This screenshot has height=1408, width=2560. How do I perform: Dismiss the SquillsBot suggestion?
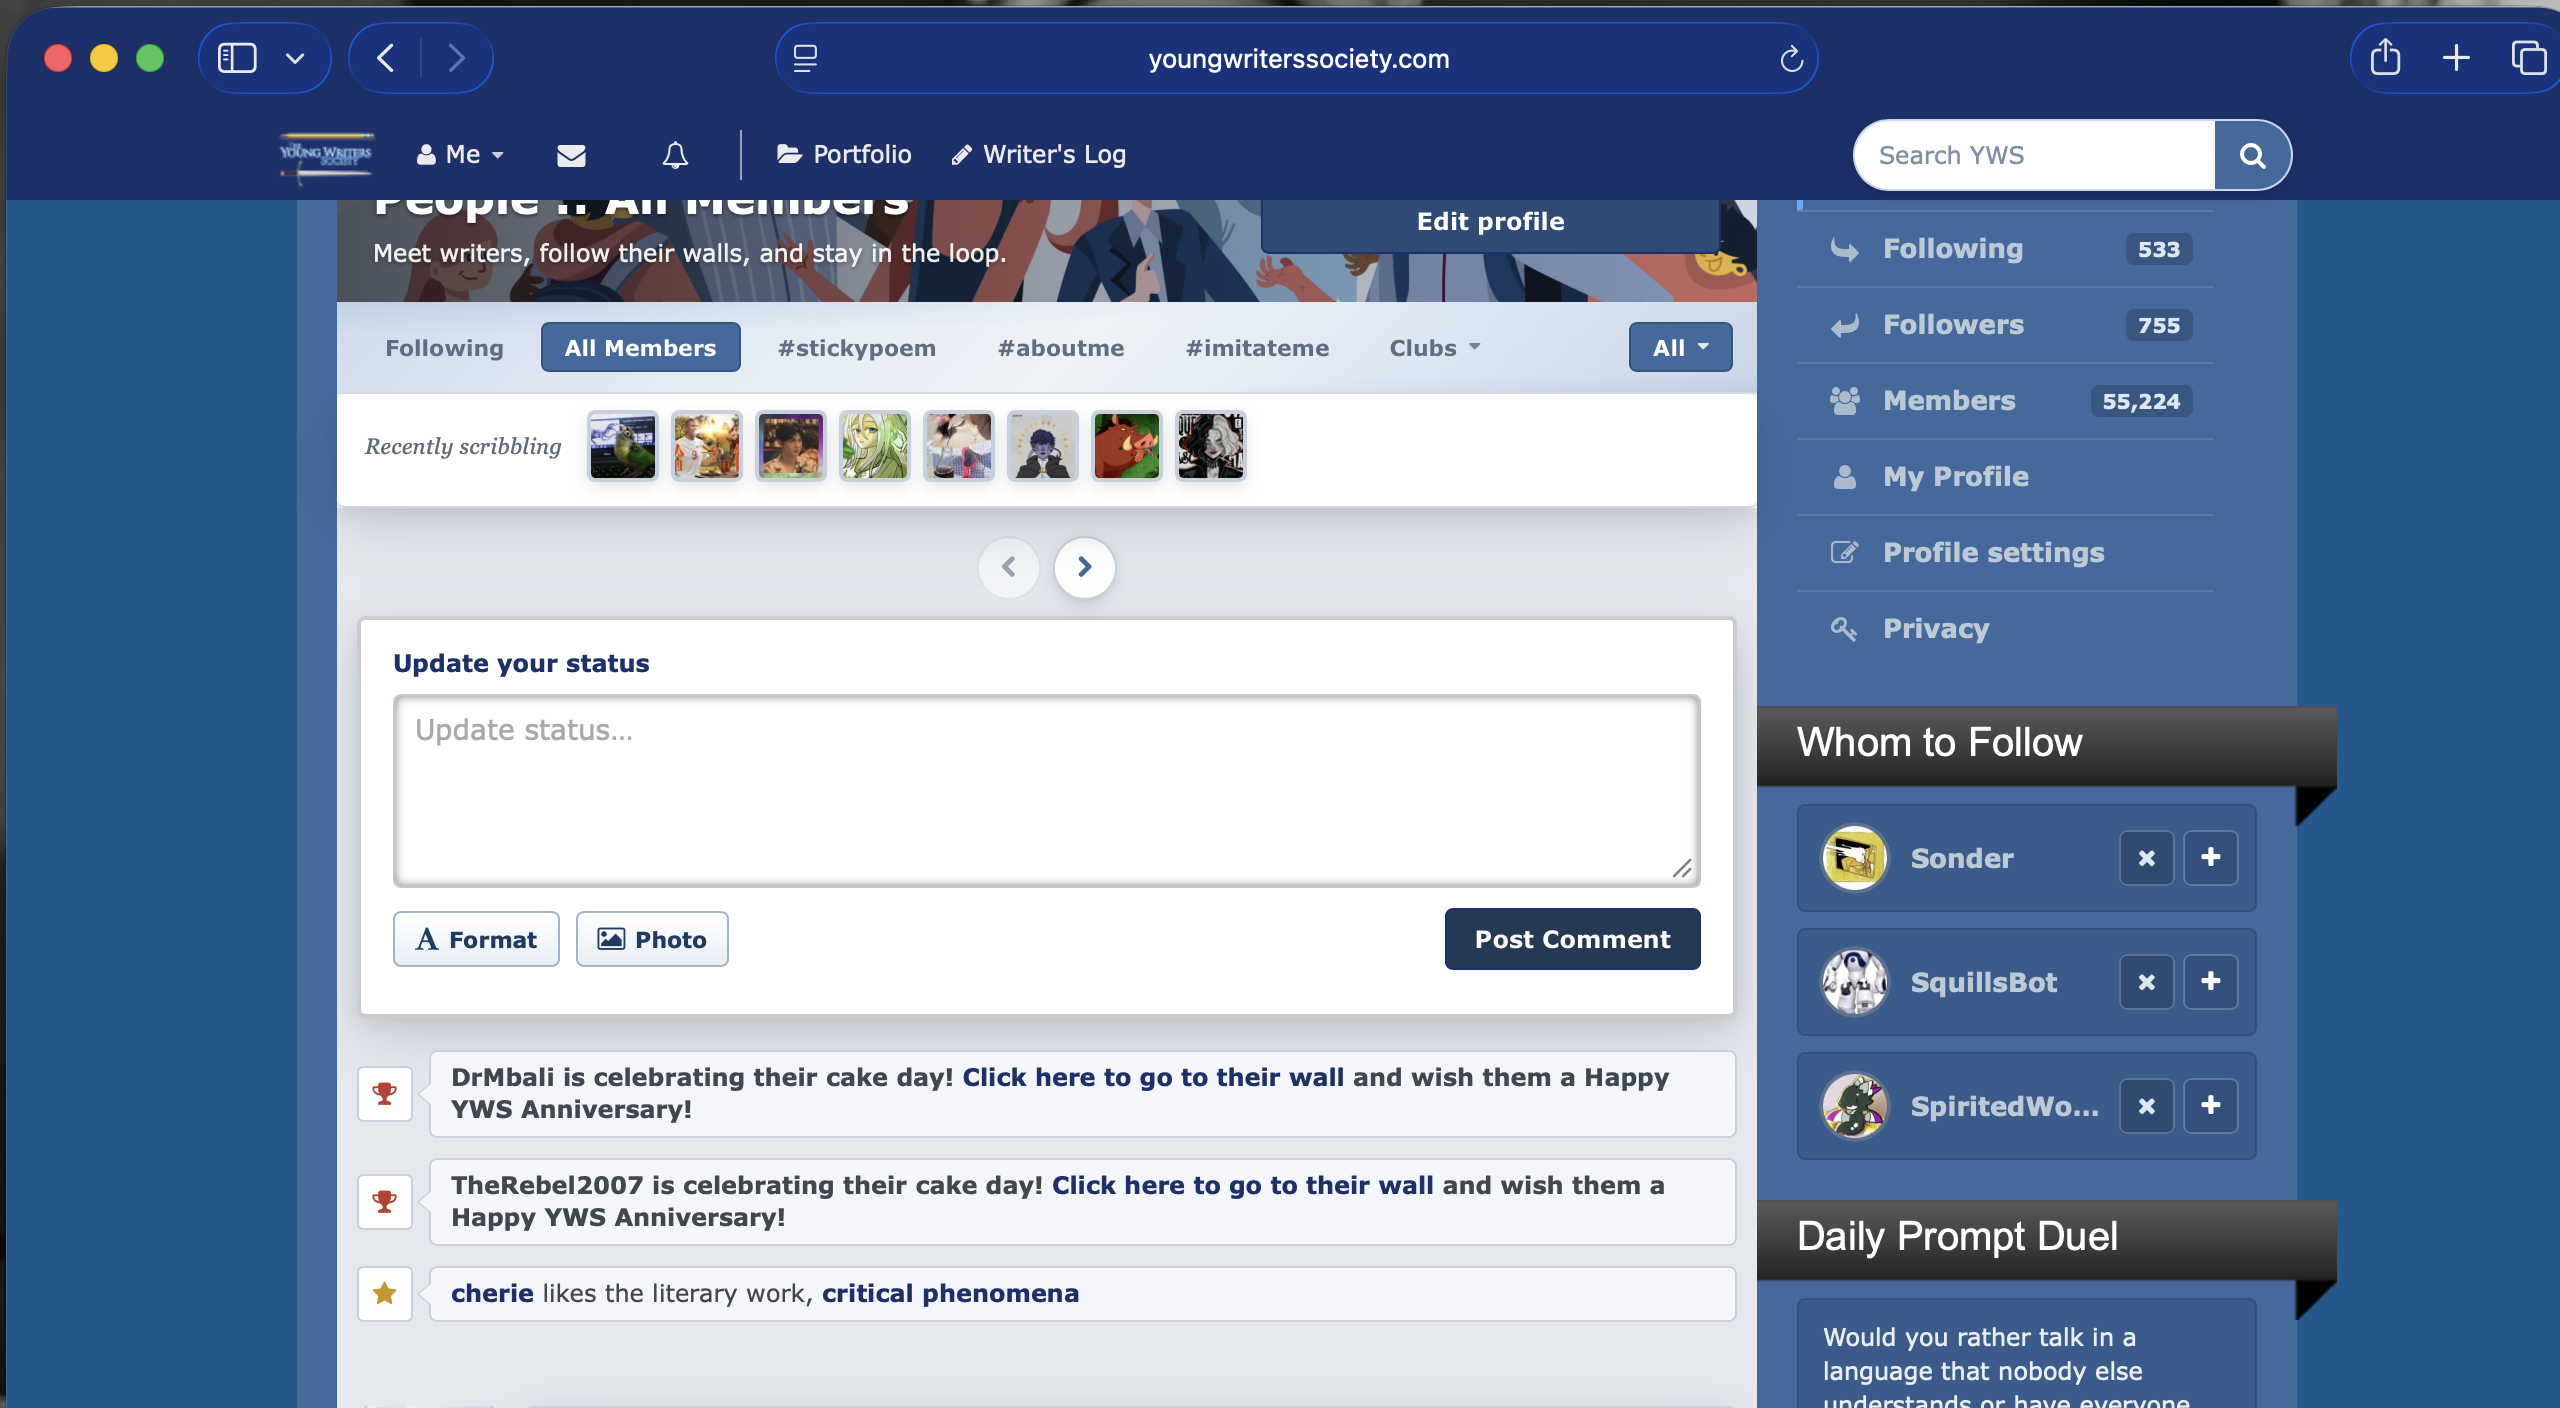click(x=2146, y=982)
